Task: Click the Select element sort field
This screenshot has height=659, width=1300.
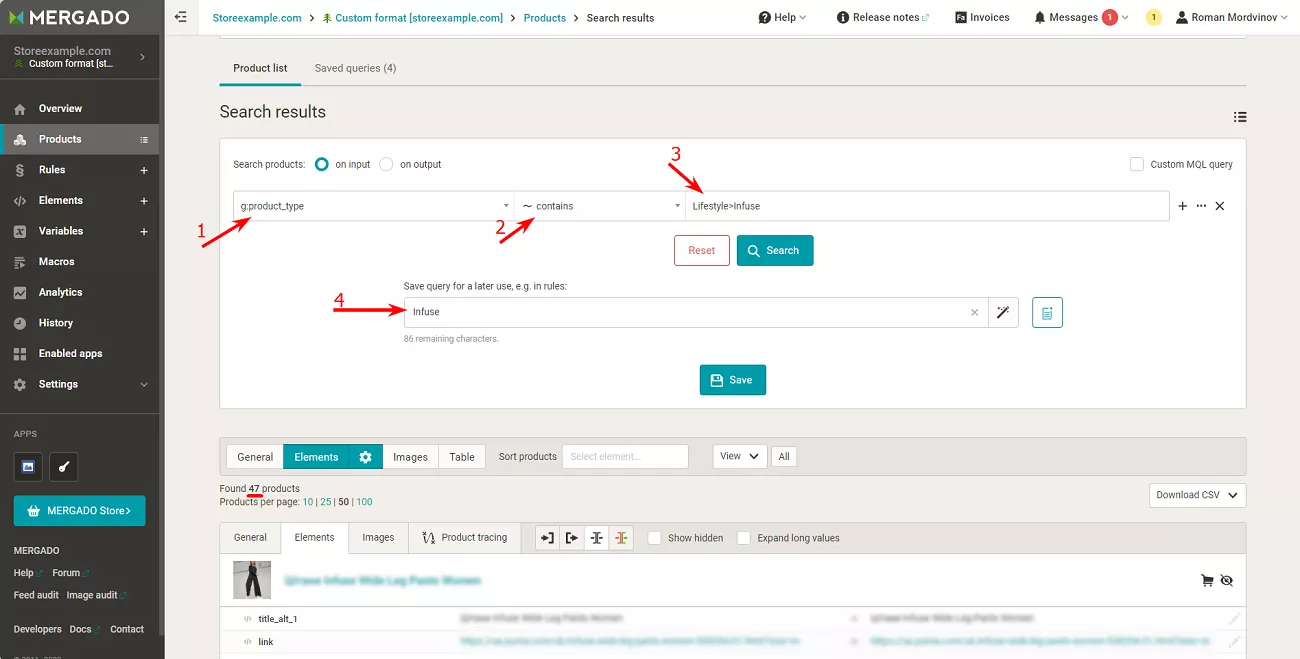Action: coord(625,457)
